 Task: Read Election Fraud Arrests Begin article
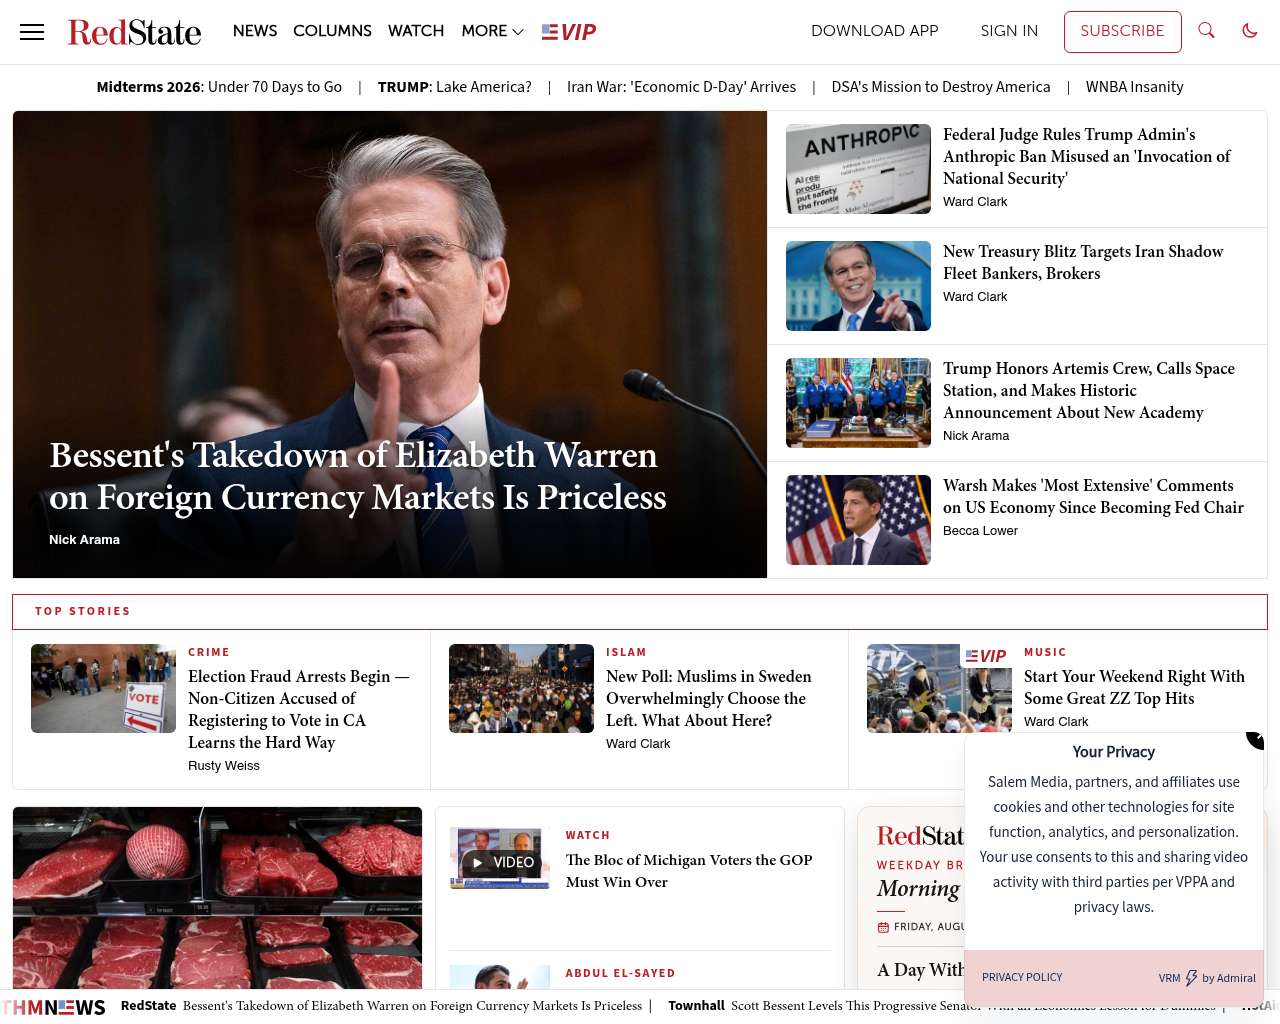[x=299, y=709]
